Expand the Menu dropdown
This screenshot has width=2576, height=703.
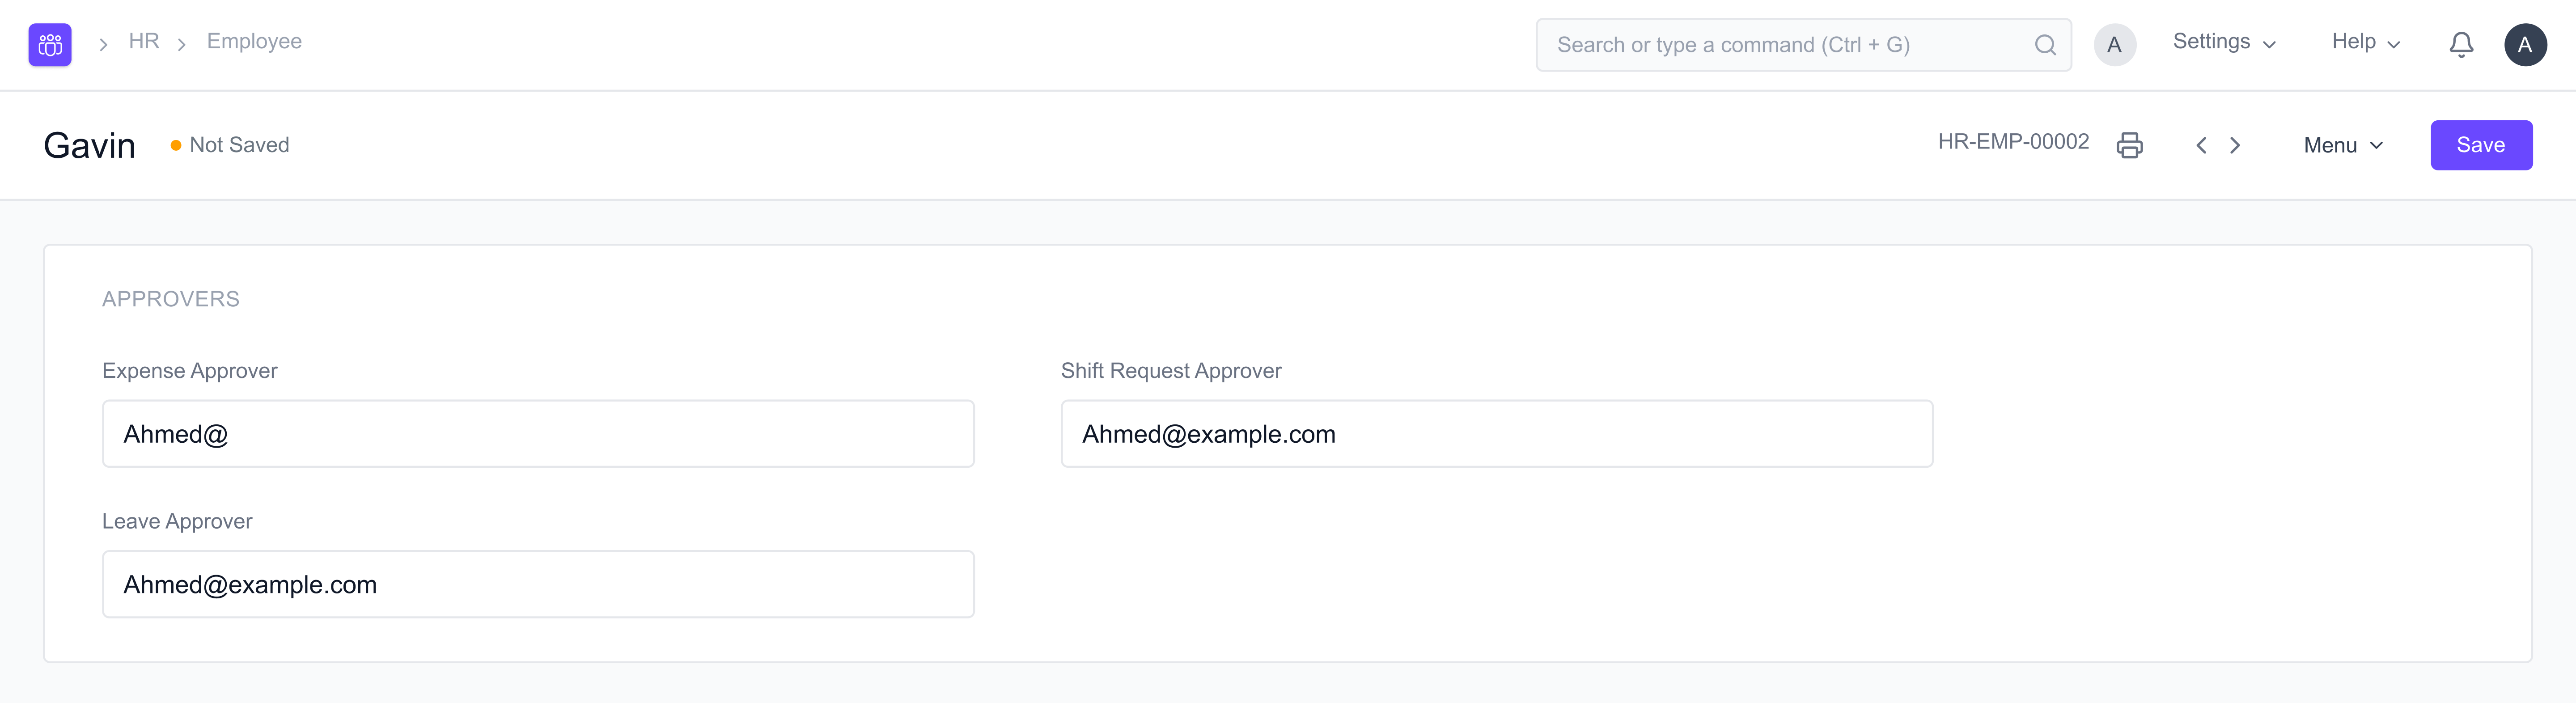point(2343,145)
